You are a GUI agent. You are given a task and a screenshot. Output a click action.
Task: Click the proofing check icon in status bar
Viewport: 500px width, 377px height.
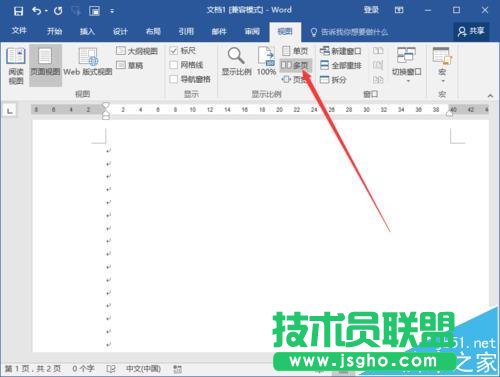click(111, 369)
